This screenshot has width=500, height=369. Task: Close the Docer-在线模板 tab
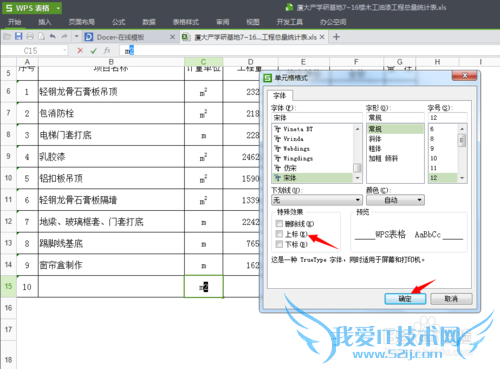(172, 37)
